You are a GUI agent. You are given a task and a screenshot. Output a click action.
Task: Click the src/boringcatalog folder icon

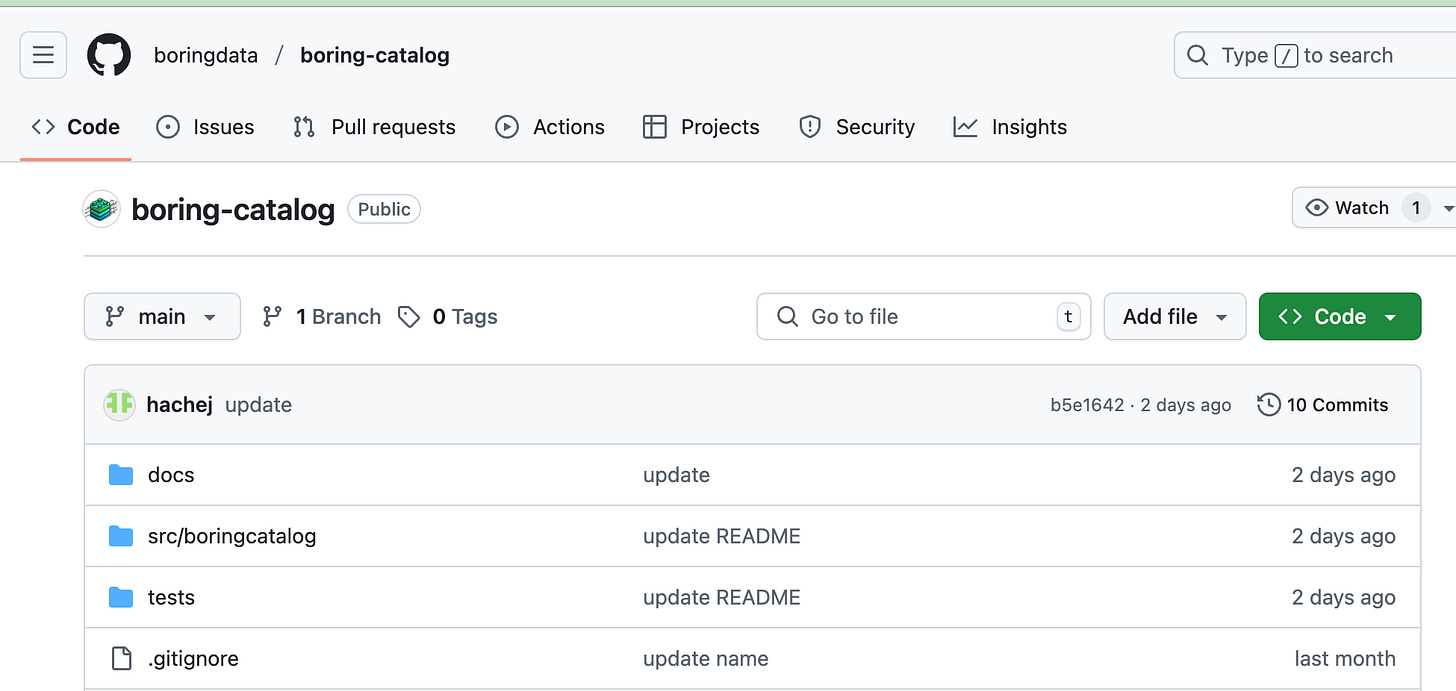121,536
